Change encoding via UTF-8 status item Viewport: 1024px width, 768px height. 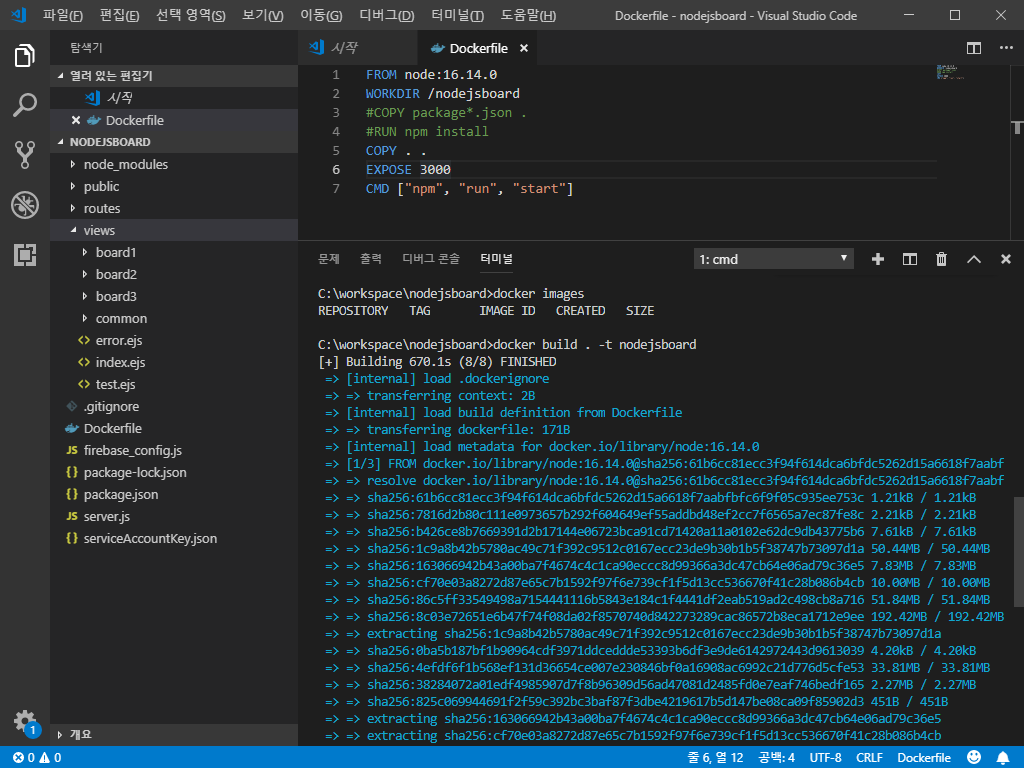[825, 758]
